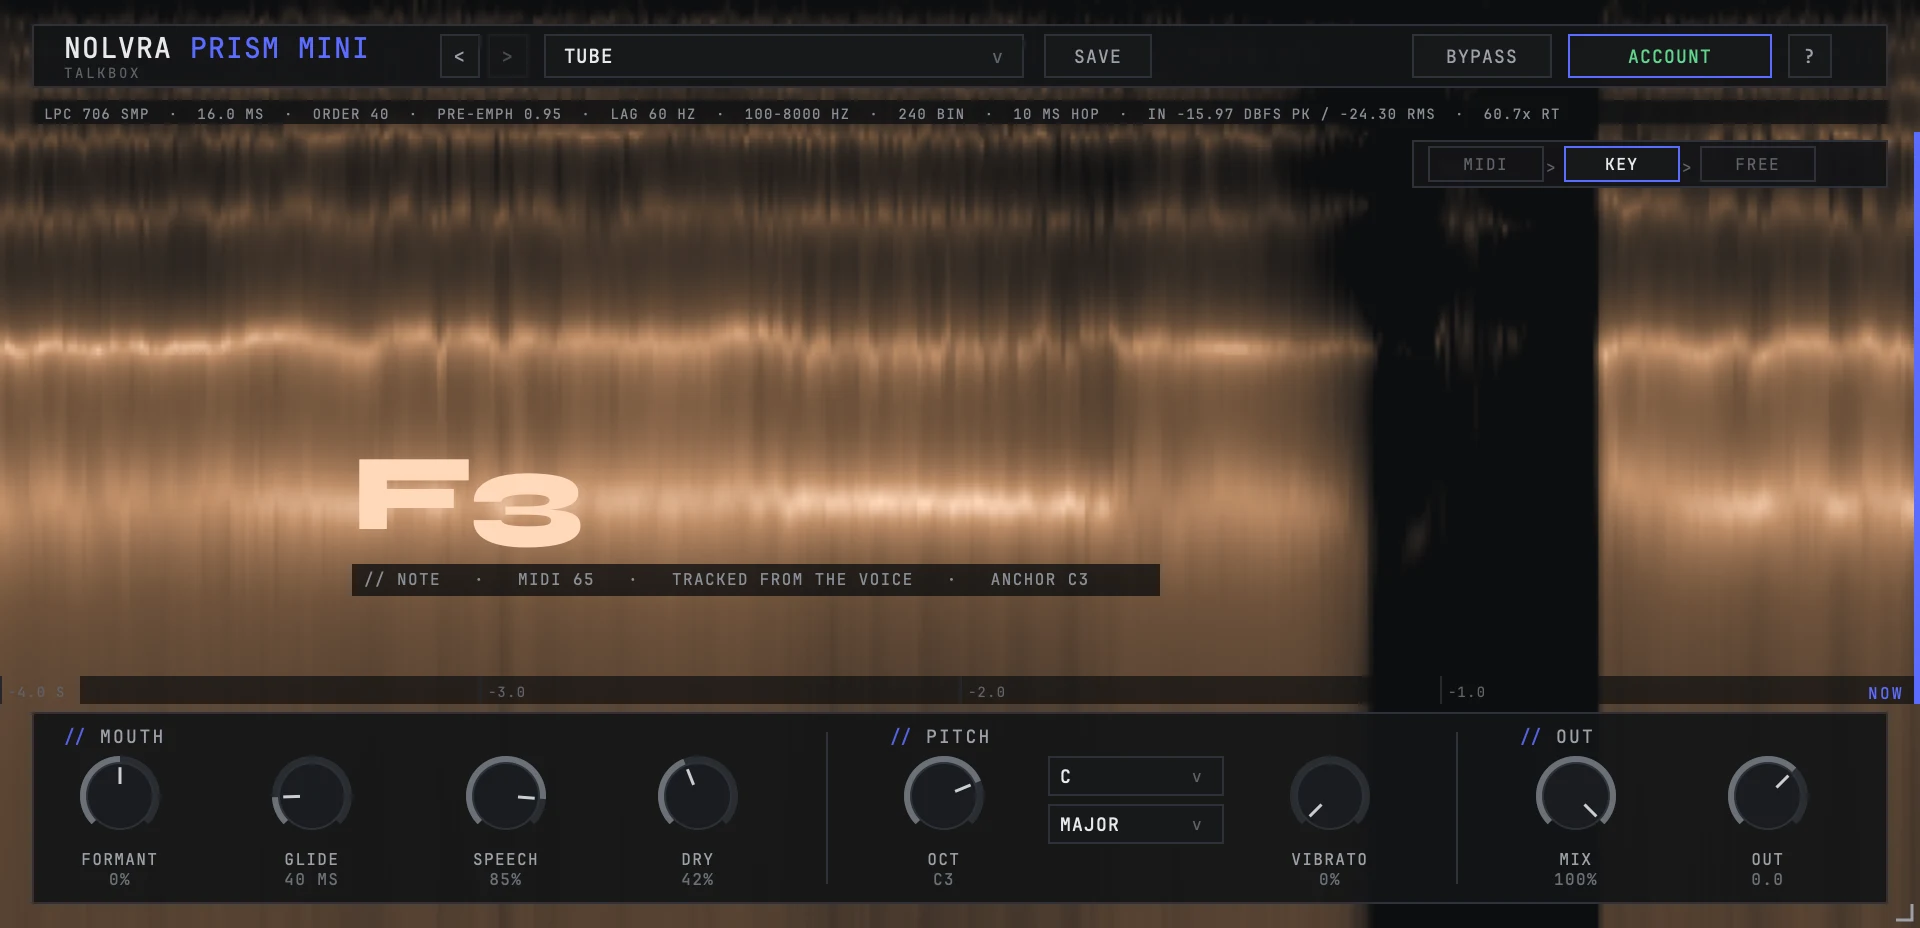Viewport: 1920px width, 928px height.
Task: Switch pitch source to MIDI mode
Action: pos(1485,164)
